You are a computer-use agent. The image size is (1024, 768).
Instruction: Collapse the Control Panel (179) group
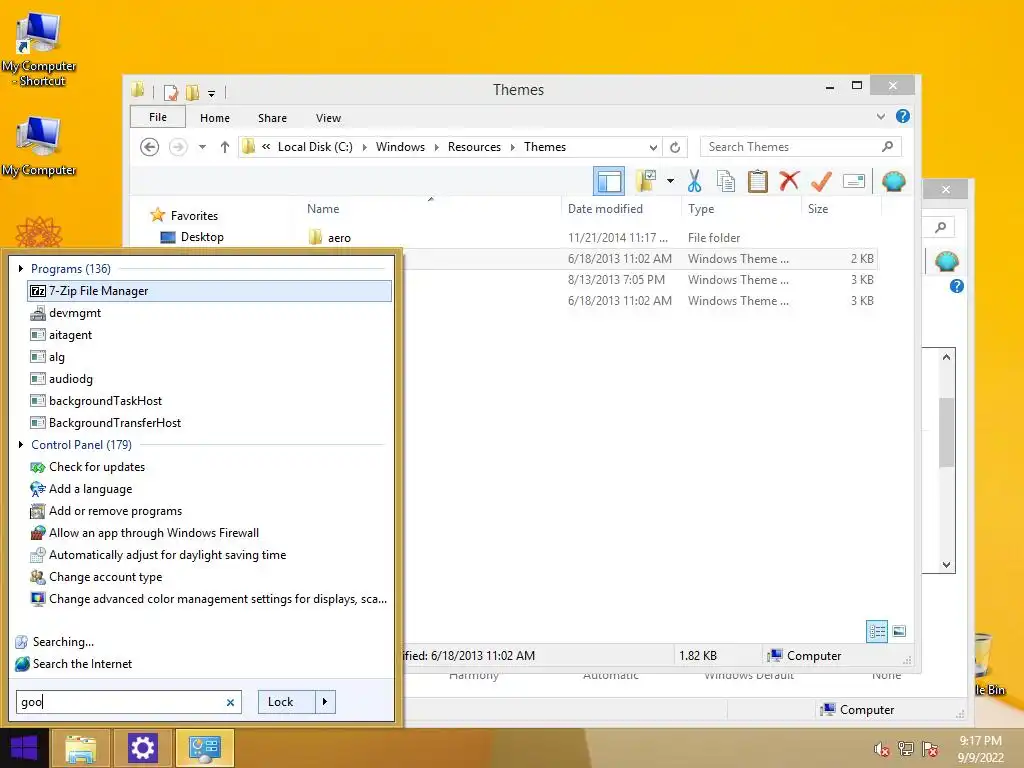[x=22, y=445]
